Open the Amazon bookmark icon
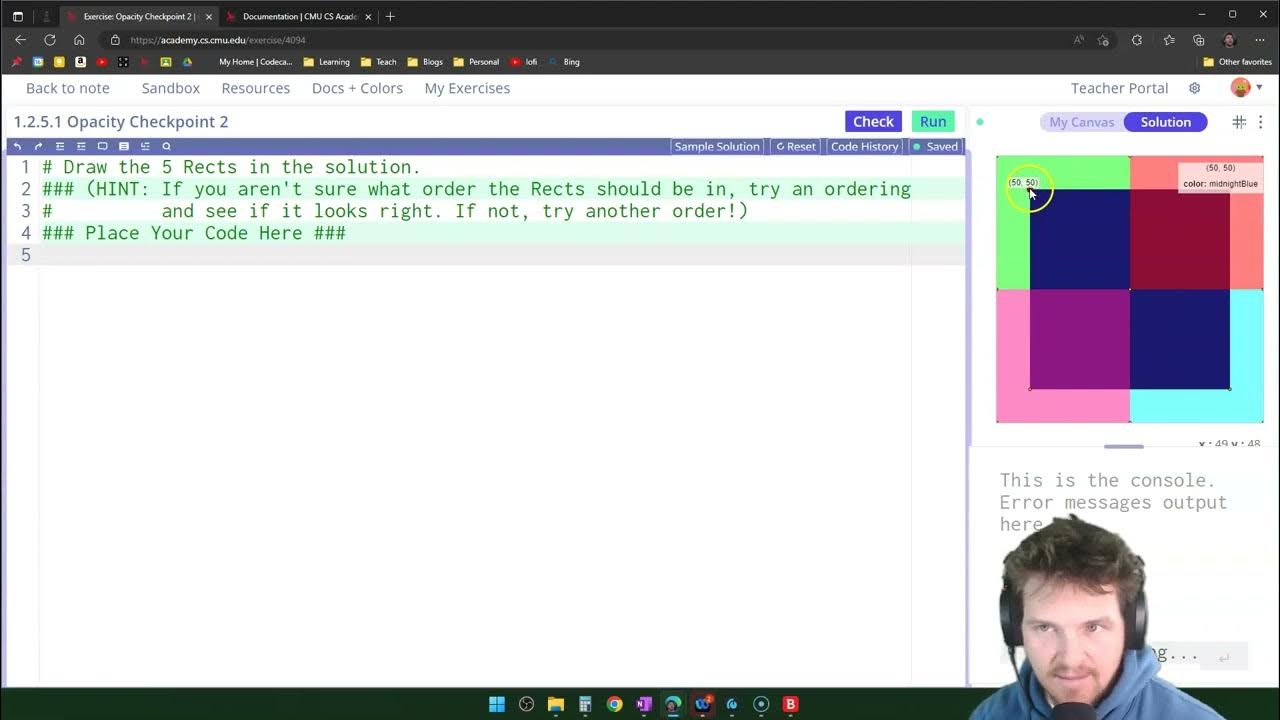Image resolution: width=1280 pixels, height=720 pixels. [81, 62]
